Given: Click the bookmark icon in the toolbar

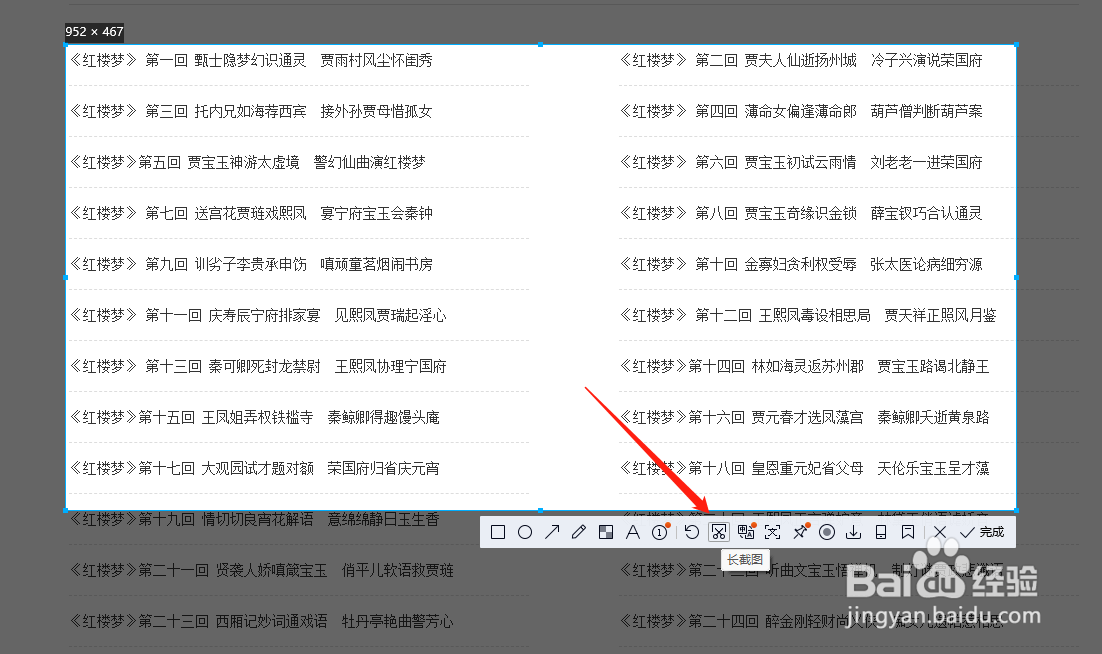Looking at the screenshot, I should (908, 532).
